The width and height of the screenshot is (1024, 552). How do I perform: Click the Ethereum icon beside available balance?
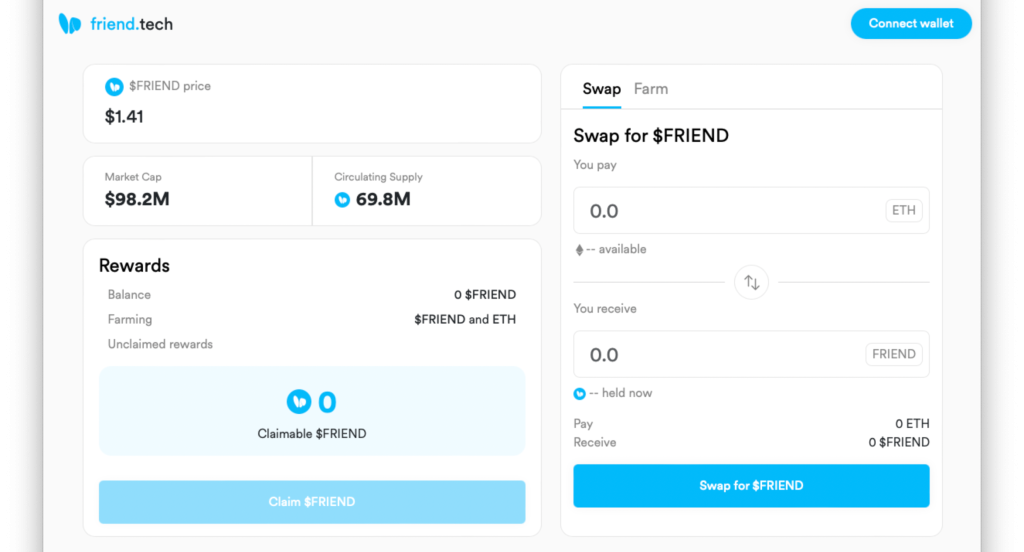[x=579, y=250]
